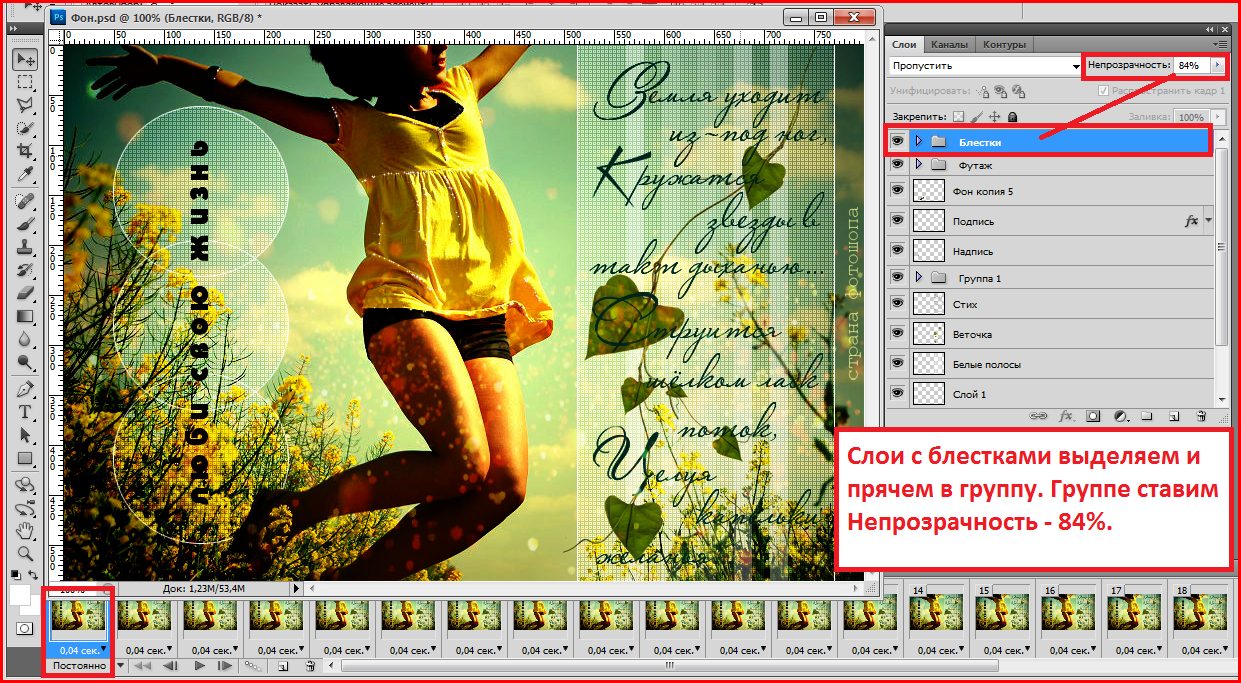The image size is (1241, 683).
Task: Play the animation
Action: (200, 665)
